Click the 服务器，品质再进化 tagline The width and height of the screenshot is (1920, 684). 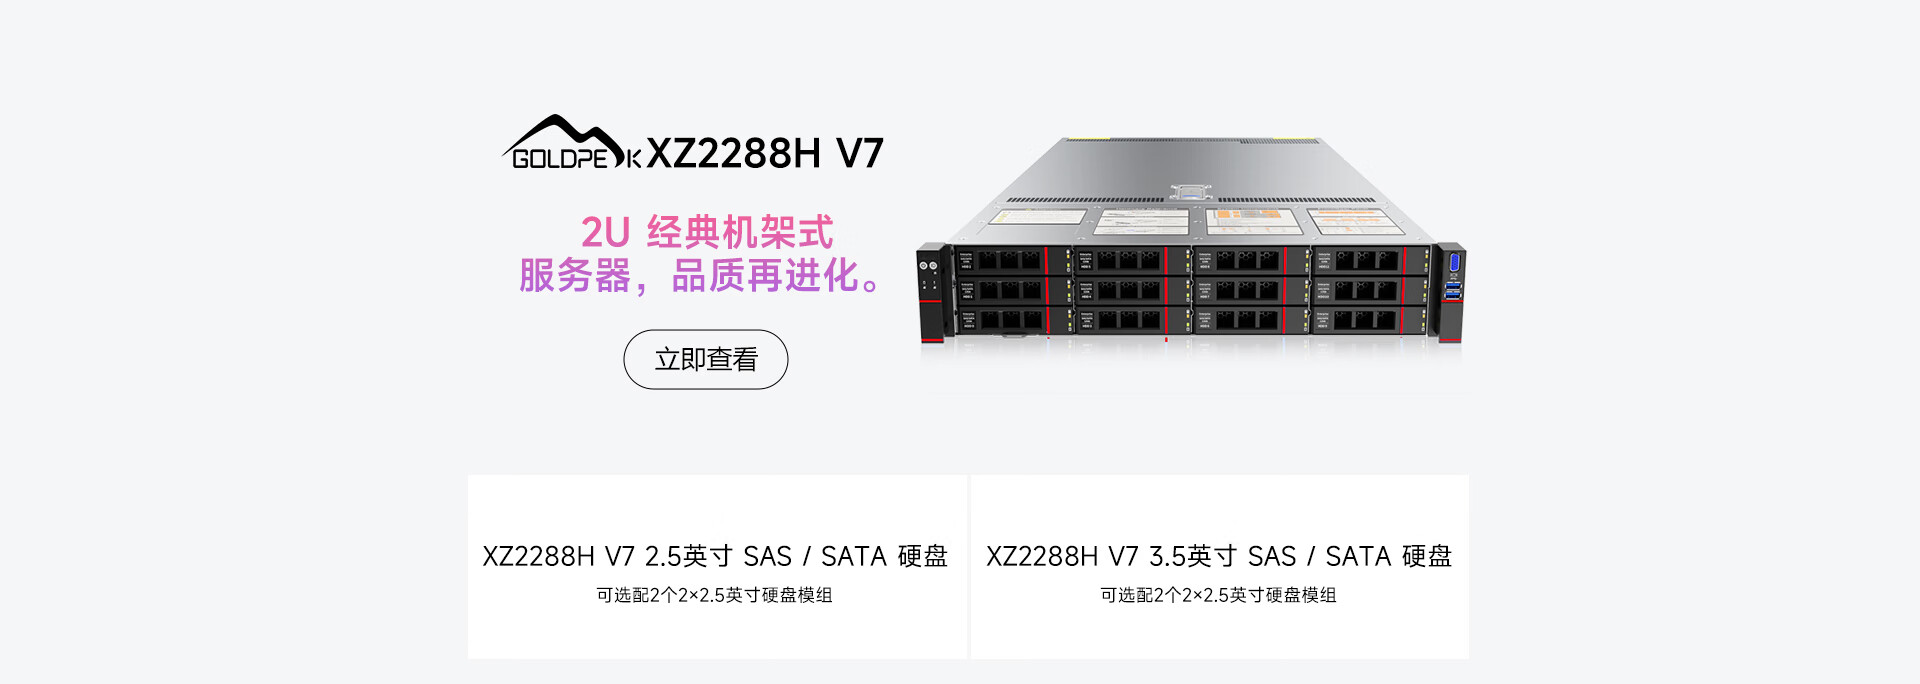point(701,275)
